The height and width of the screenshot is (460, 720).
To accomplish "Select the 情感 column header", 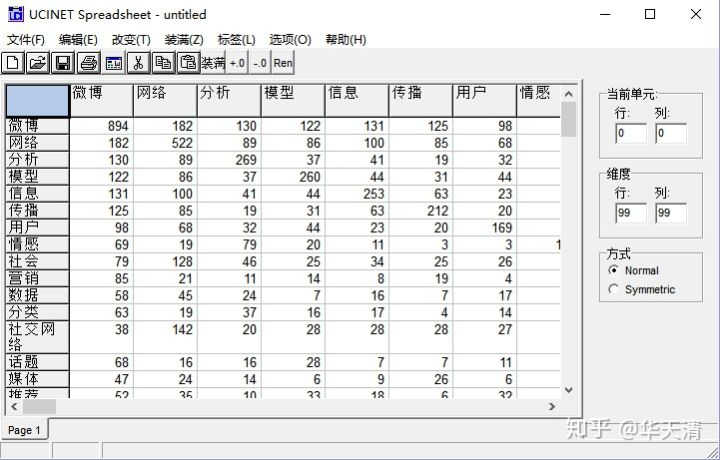I will tap(539, 101).
